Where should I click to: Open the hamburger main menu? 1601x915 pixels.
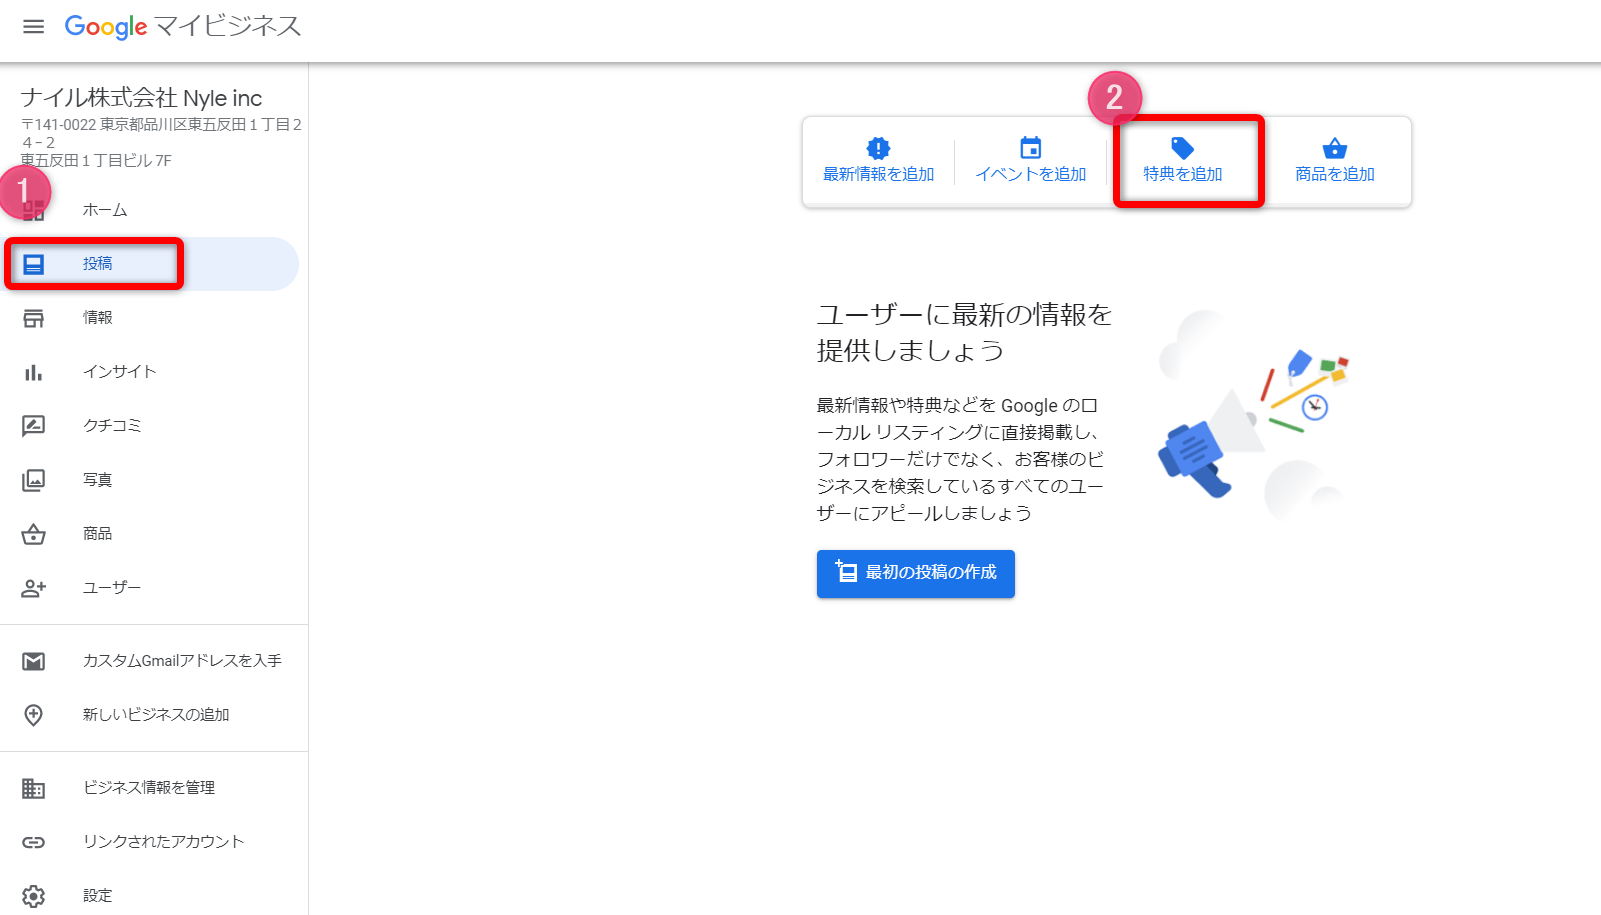(x=33, y=27)
